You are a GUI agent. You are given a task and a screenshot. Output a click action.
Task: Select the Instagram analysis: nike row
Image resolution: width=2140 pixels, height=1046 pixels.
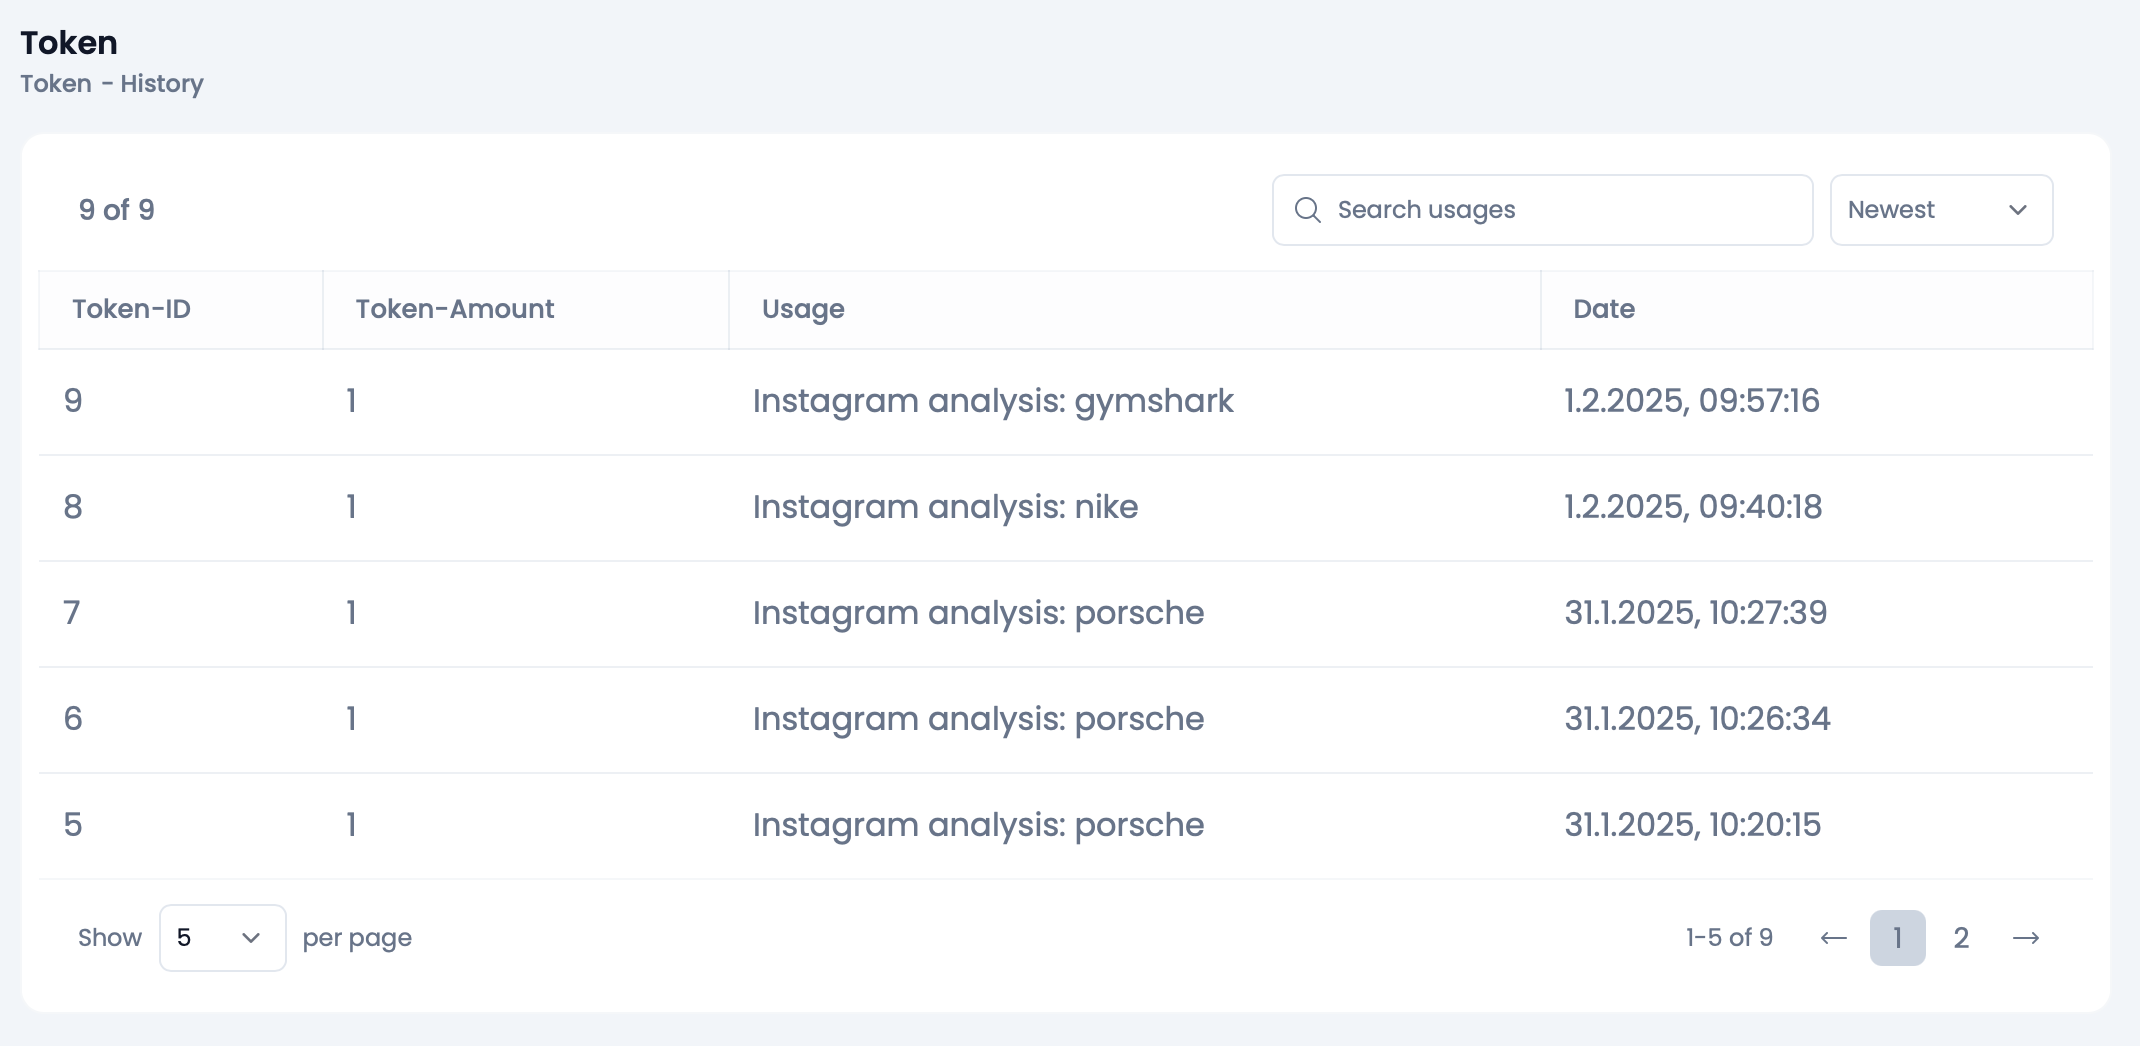point(945,507)
